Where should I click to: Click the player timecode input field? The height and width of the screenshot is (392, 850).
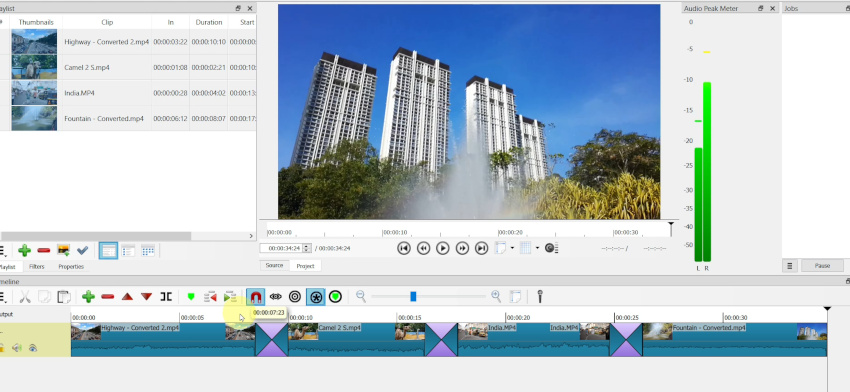pos(281,248)
